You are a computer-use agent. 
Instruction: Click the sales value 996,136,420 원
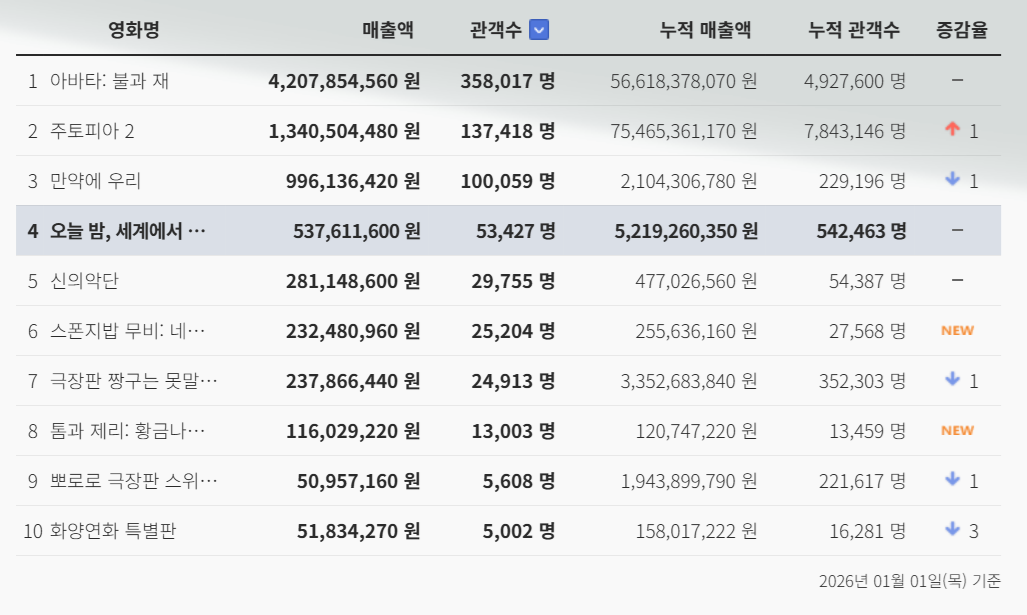pyautogui.click(x=353, y=181)
